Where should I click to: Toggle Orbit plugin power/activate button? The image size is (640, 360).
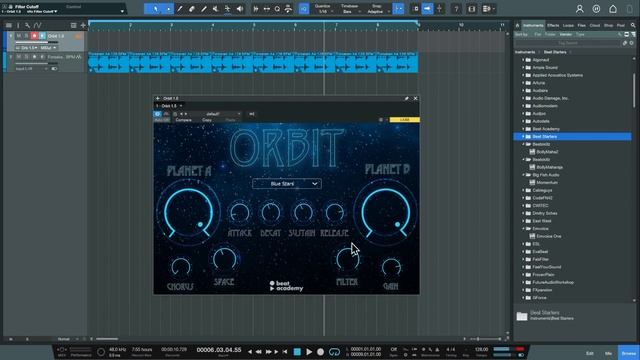pyautogui.click(x=158, y=114)
